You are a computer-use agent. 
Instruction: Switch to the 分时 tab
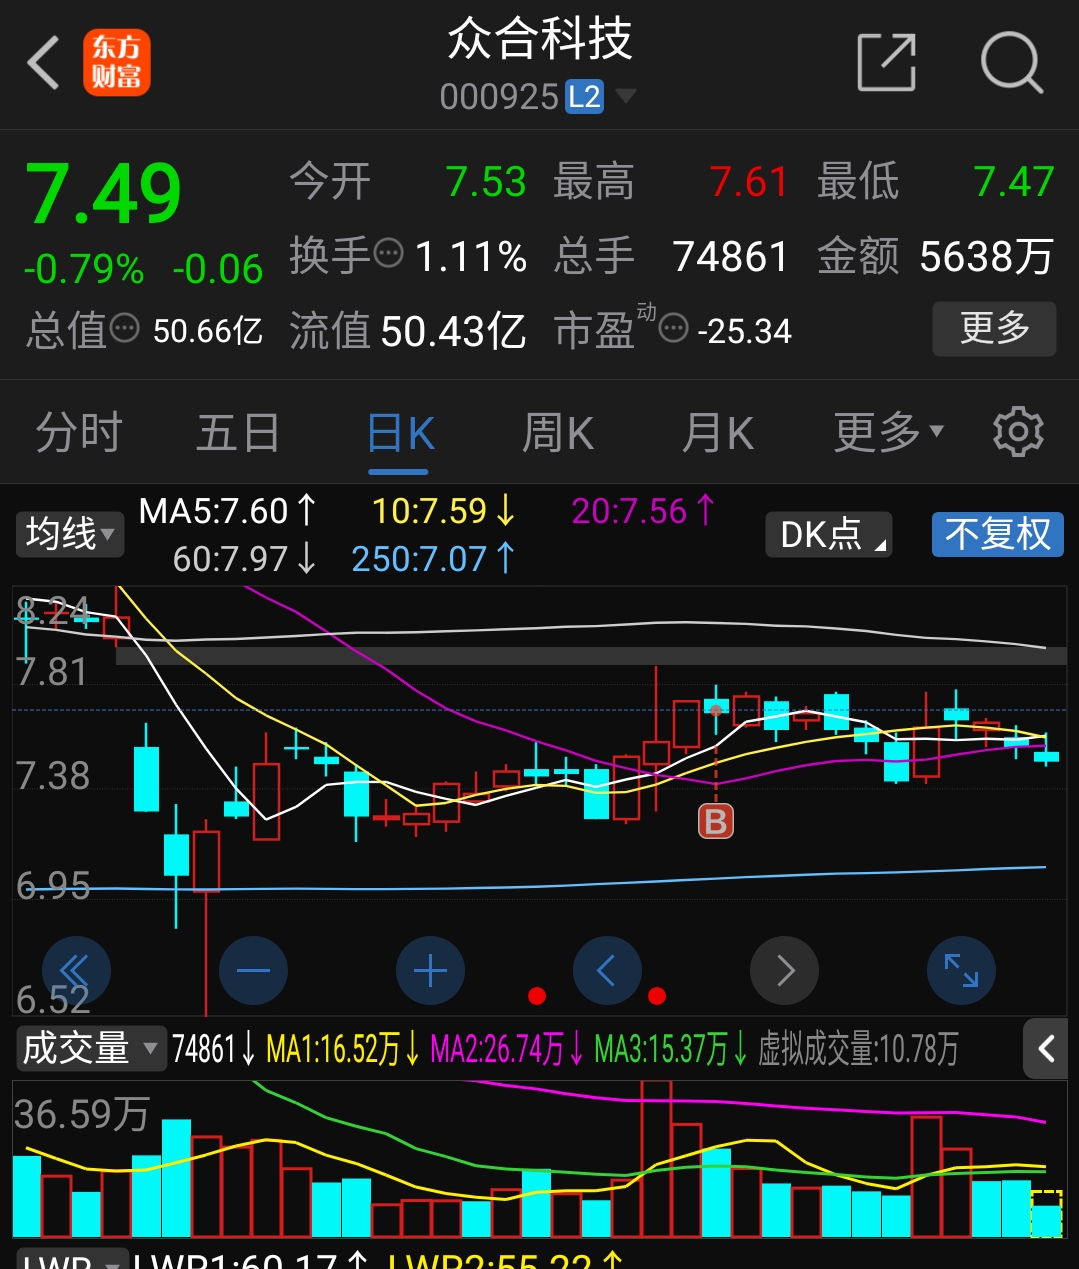click(79, 433)
